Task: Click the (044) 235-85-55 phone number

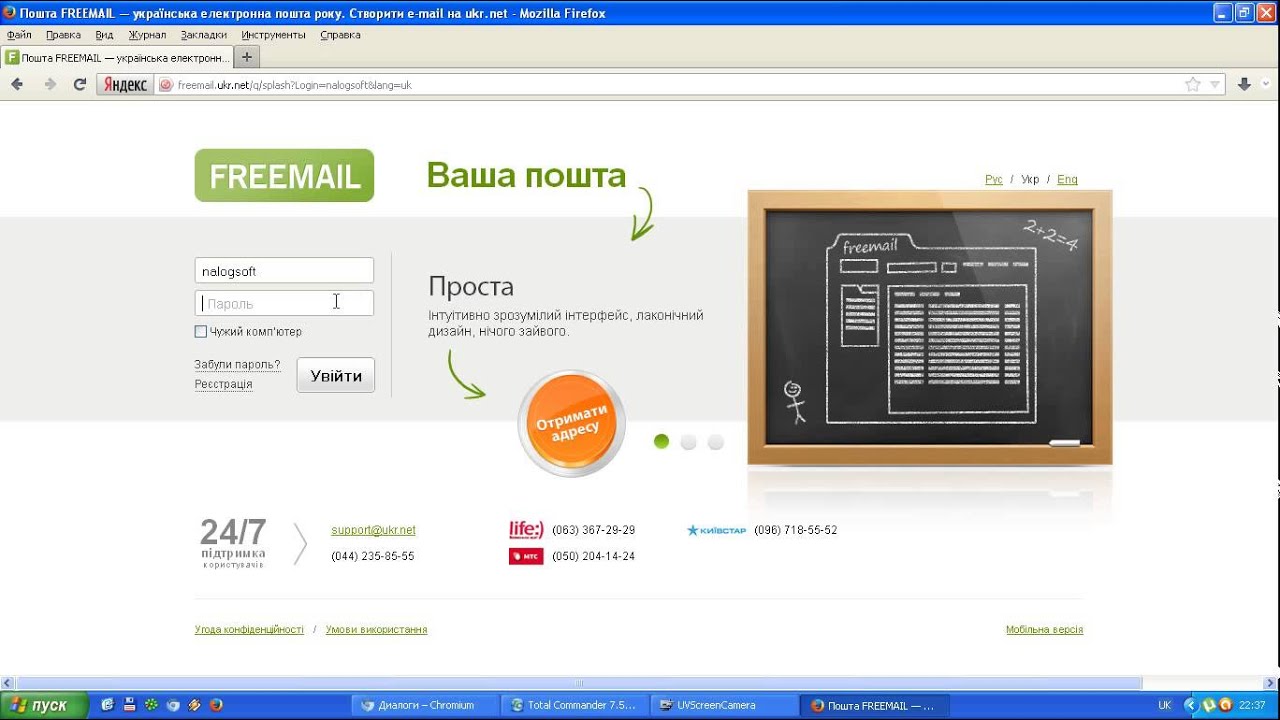Action: click(373, 556)
